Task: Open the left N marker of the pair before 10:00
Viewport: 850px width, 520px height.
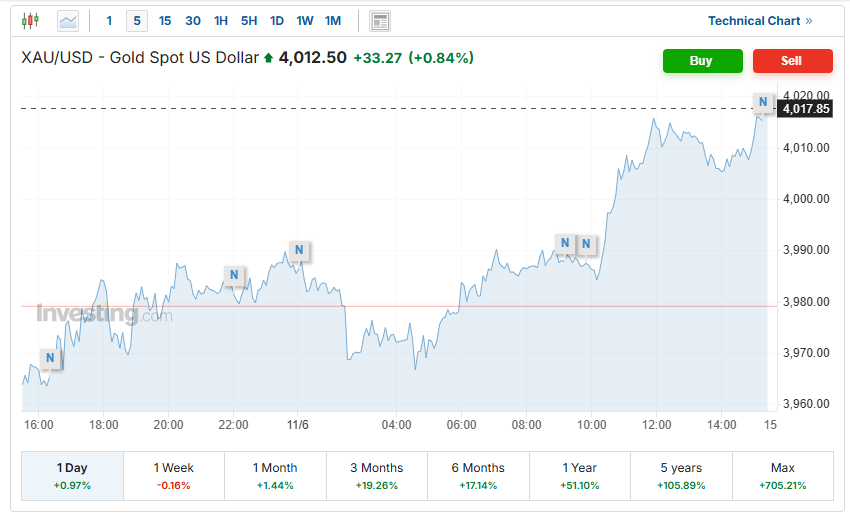Action: (565, 243)
